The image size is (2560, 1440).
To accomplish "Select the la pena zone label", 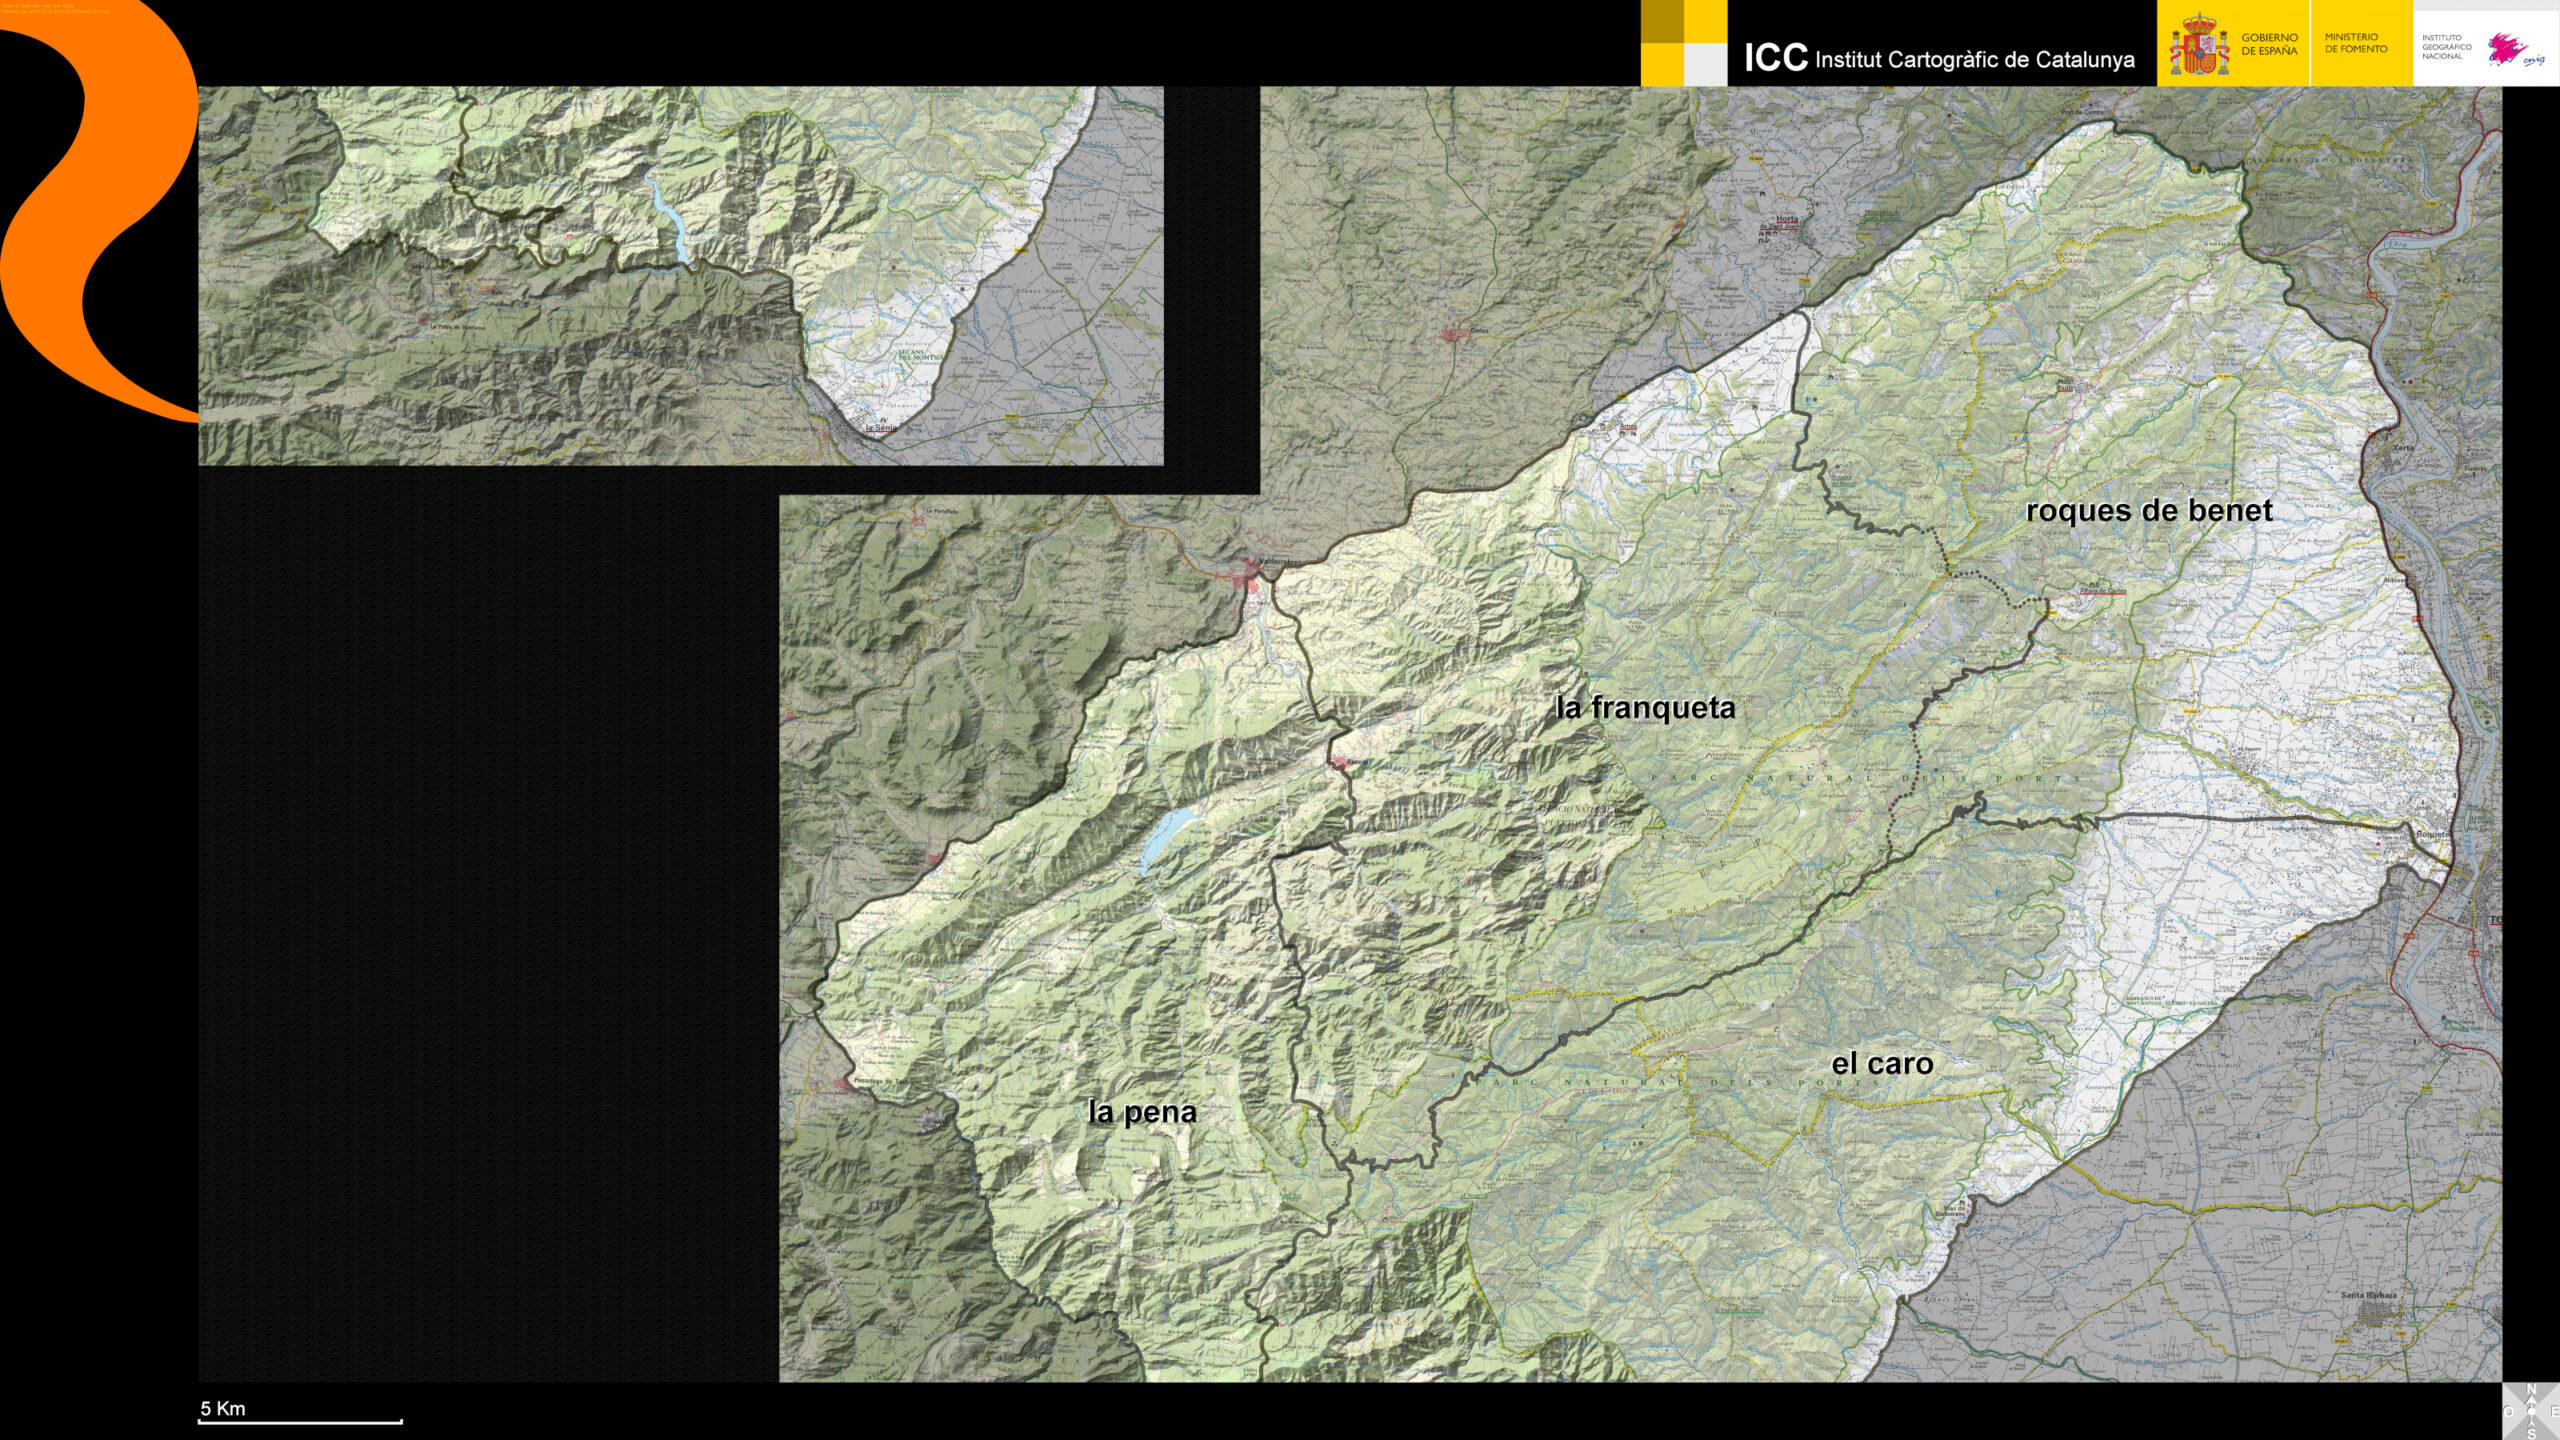I will [1142, 1112].
